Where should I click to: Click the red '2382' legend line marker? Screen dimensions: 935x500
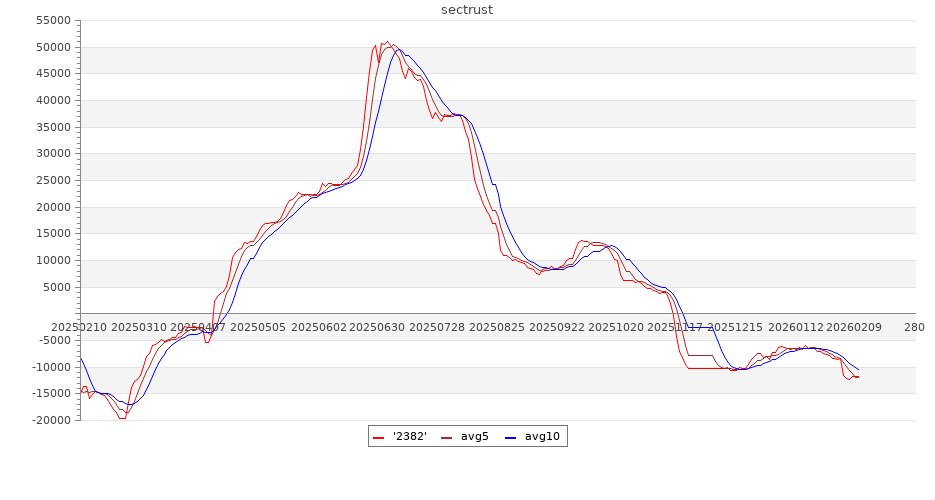379,437
